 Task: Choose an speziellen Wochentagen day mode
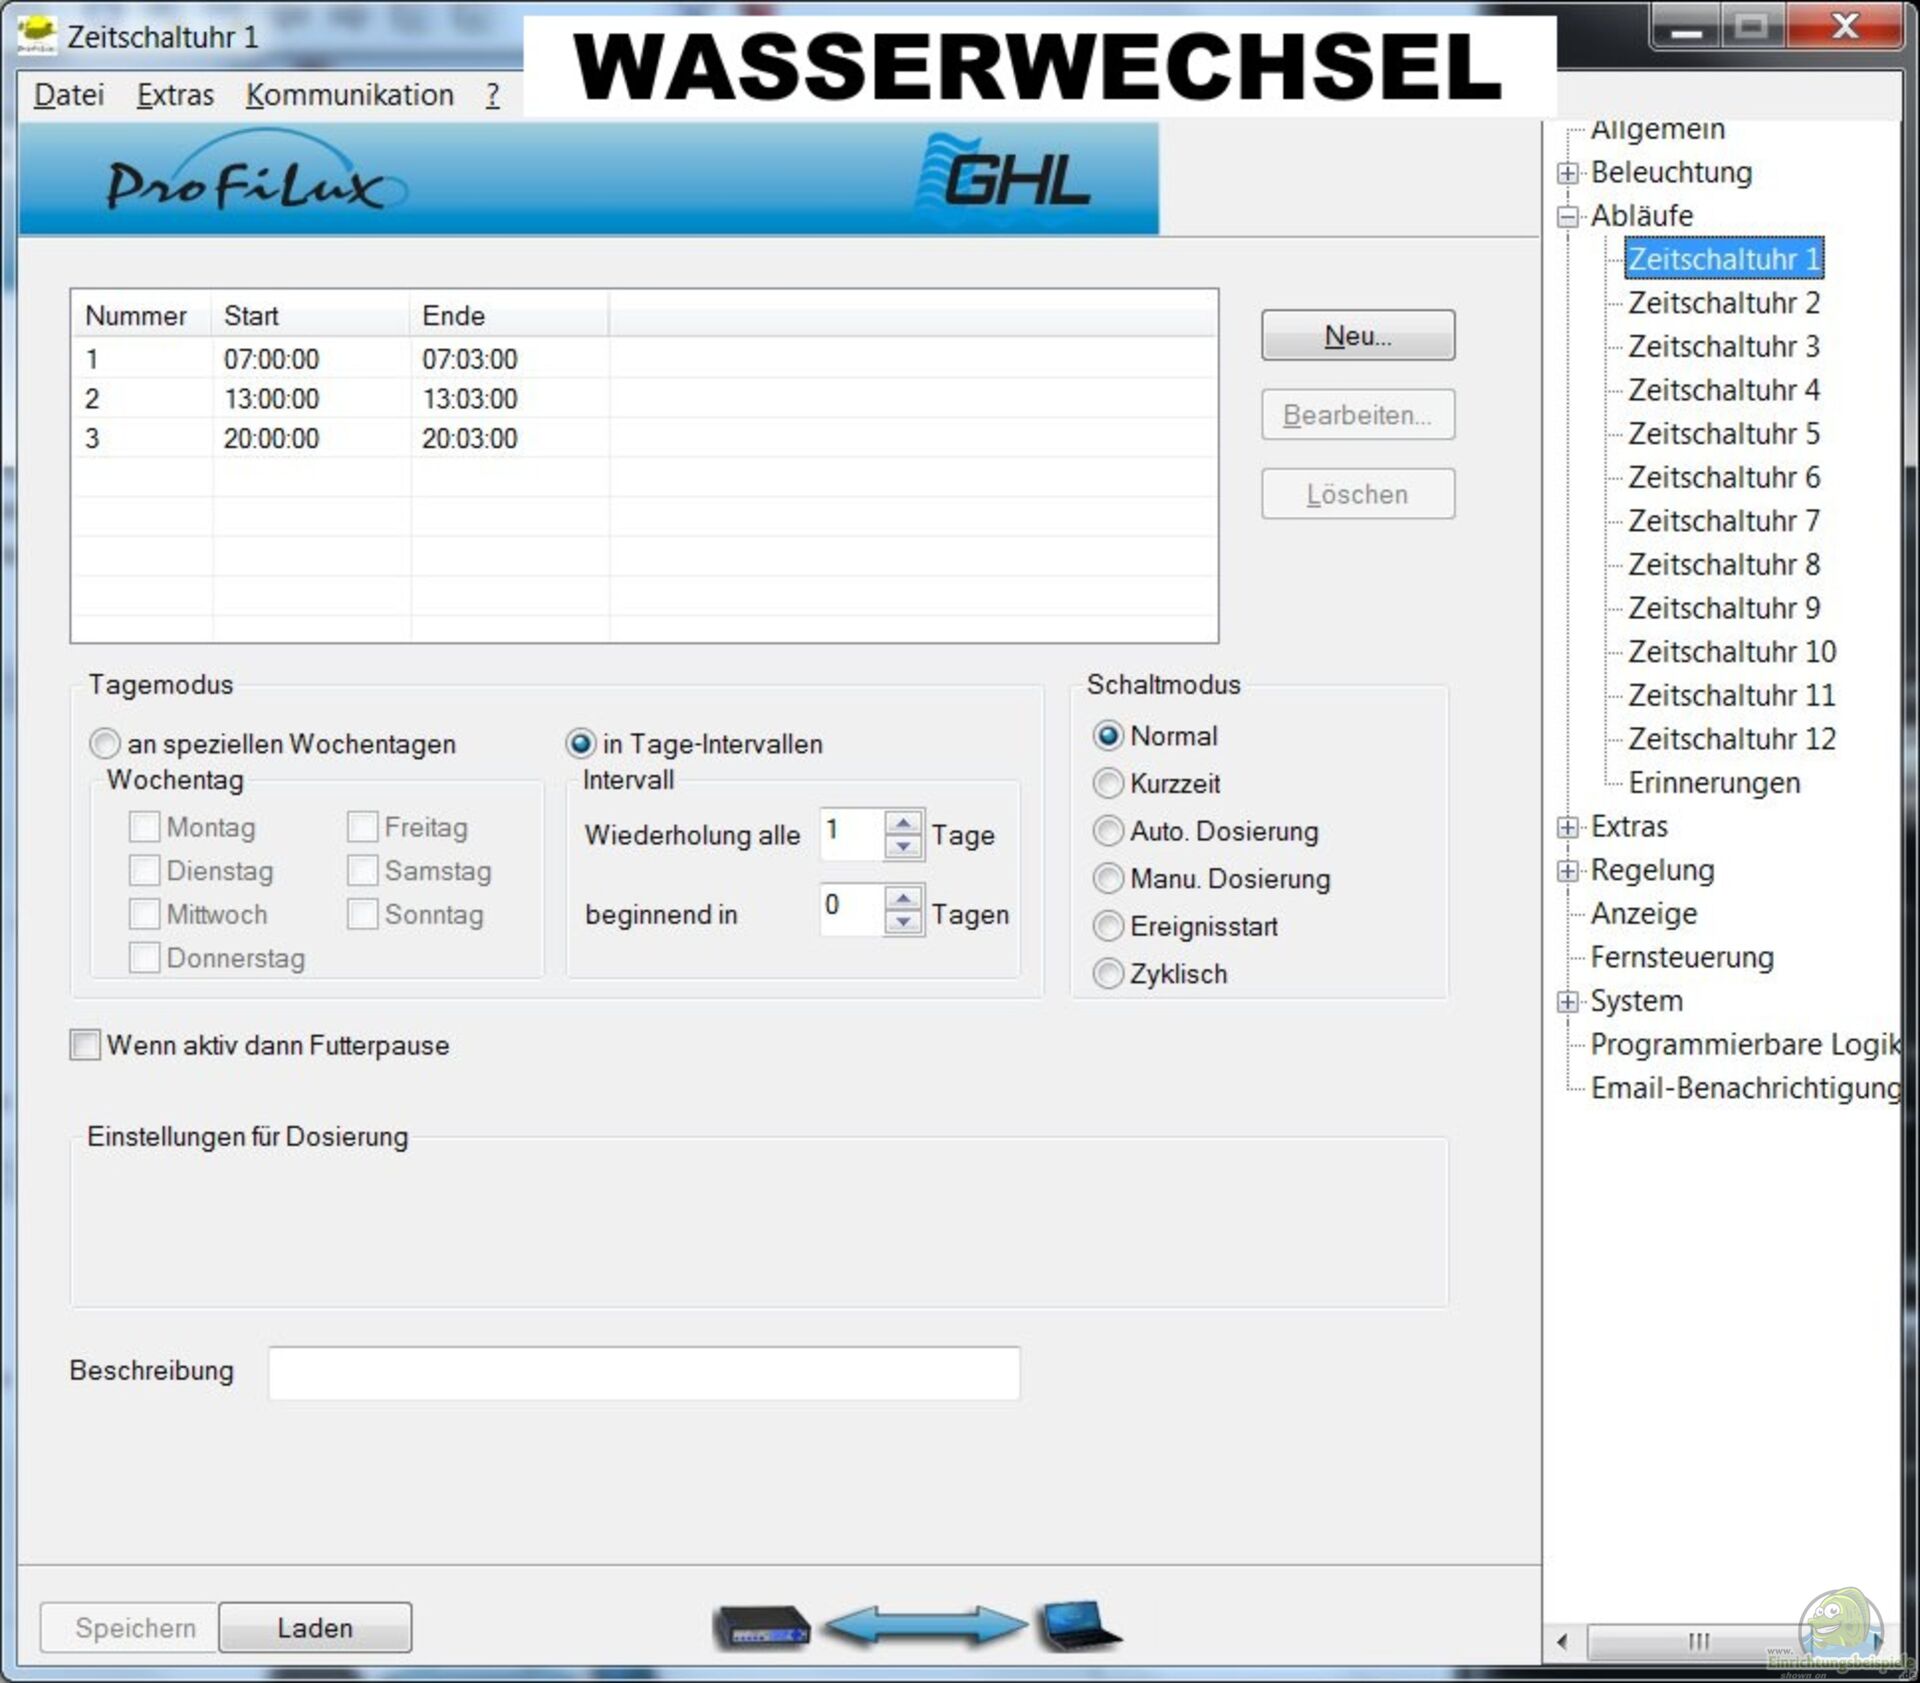tap(104, 744)
